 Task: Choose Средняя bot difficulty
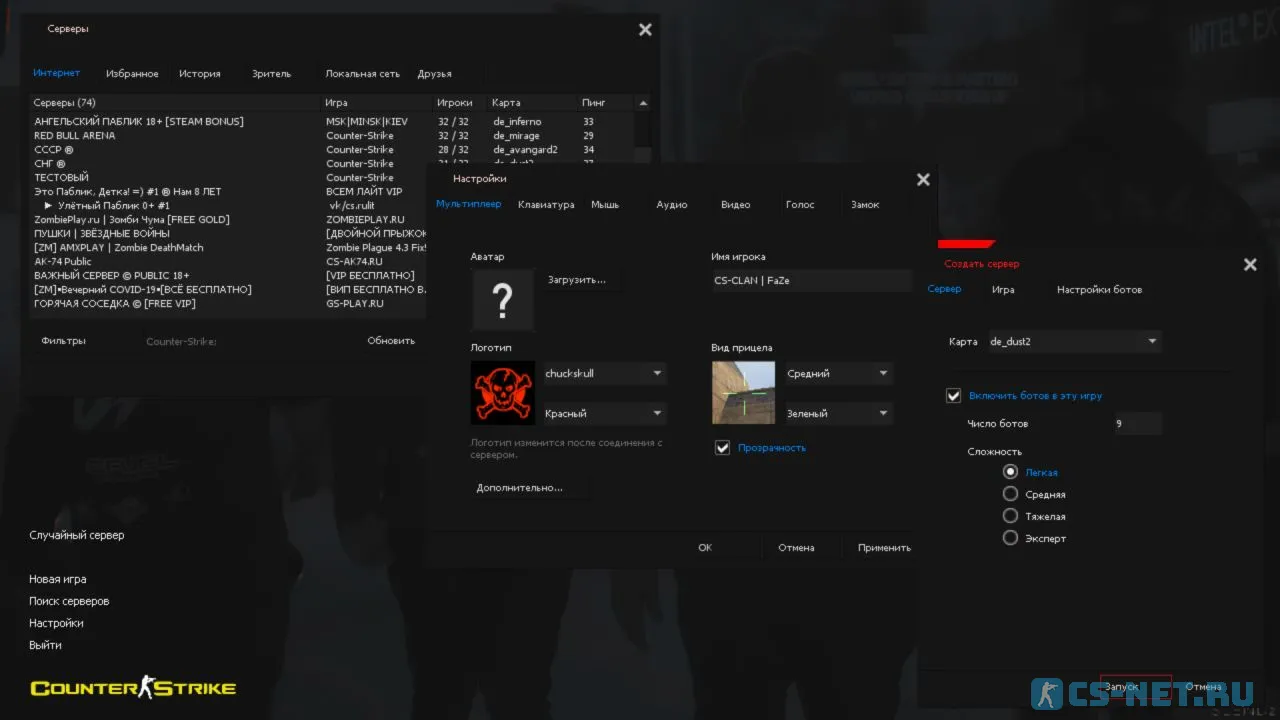[x=1010, y=494]
